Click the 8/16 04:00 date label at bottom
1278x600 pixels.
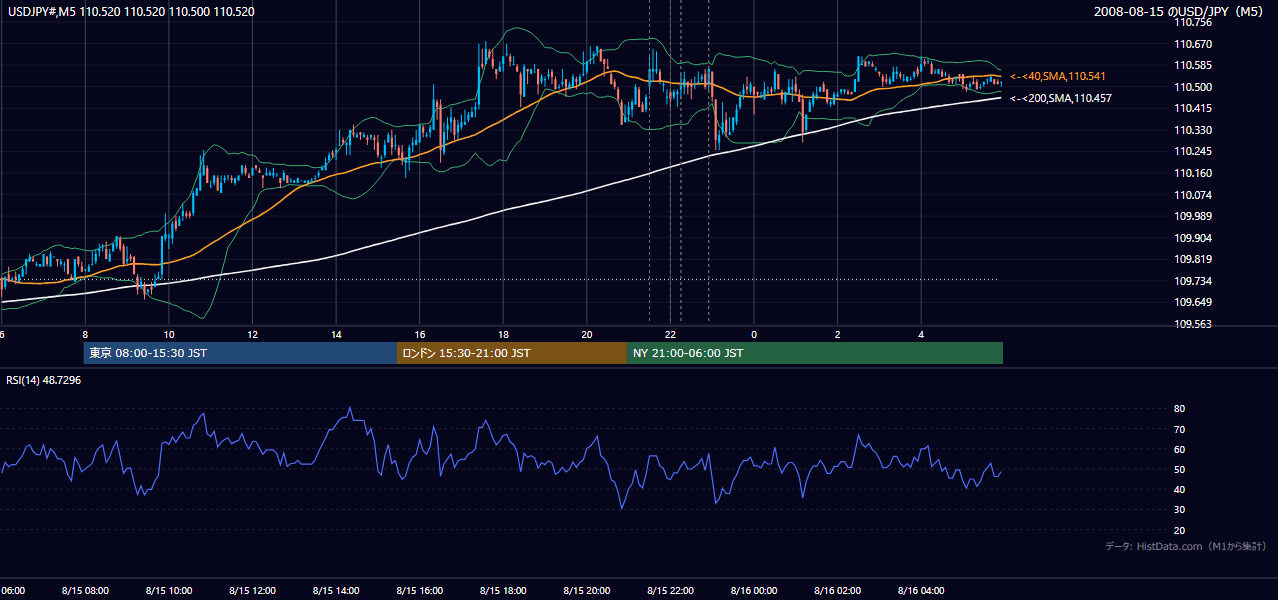(921, 590)
